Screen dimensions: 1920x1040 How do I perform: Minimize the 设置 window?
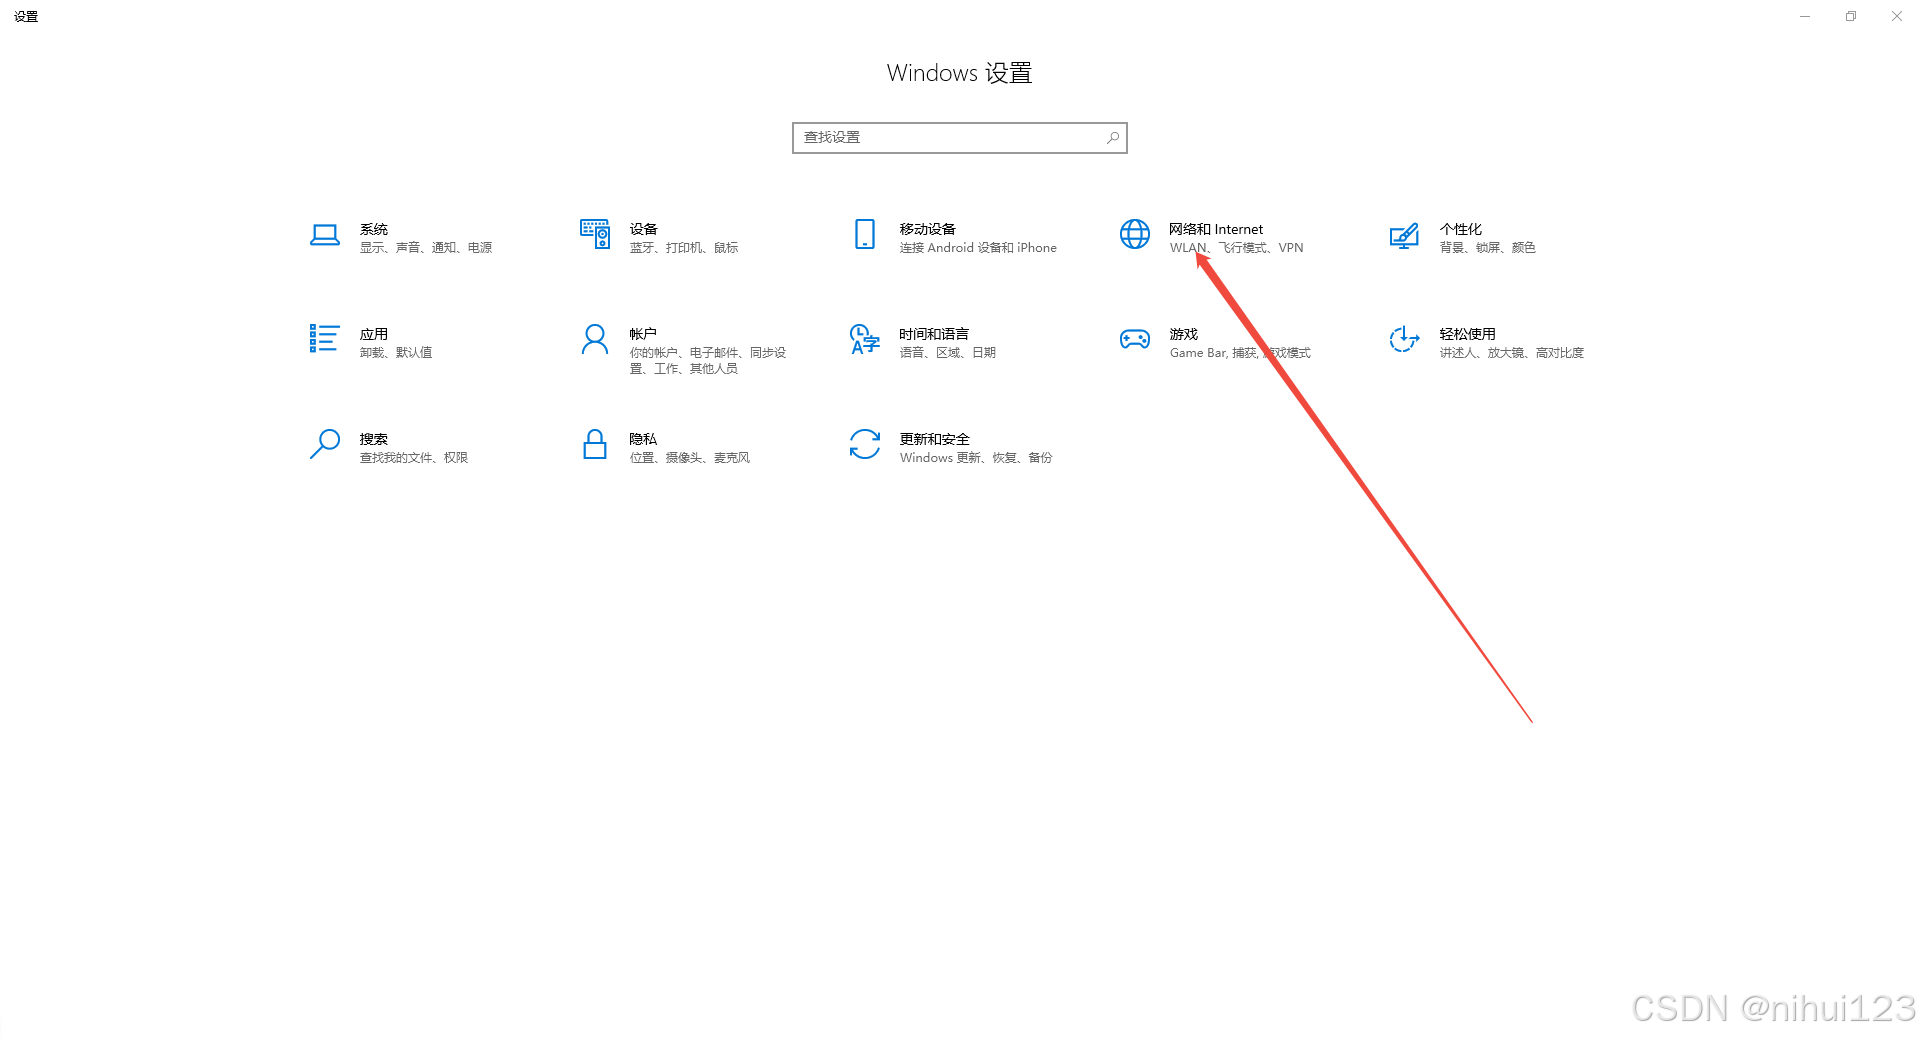coord(1805,16)
